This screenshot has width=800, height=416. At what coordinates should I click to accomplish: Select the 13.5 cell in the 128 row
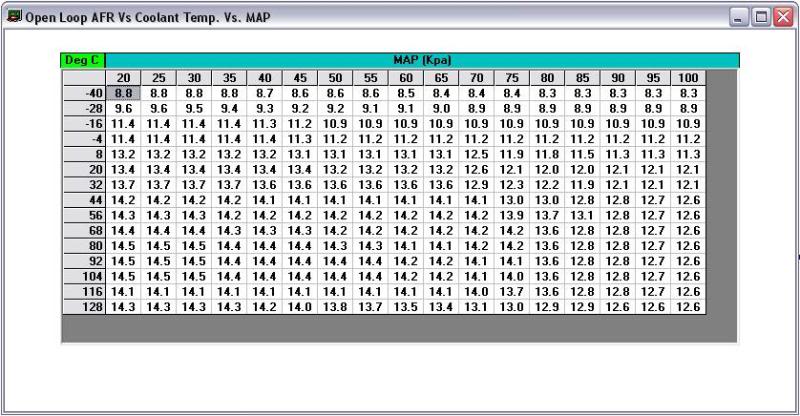coord(406,307)
